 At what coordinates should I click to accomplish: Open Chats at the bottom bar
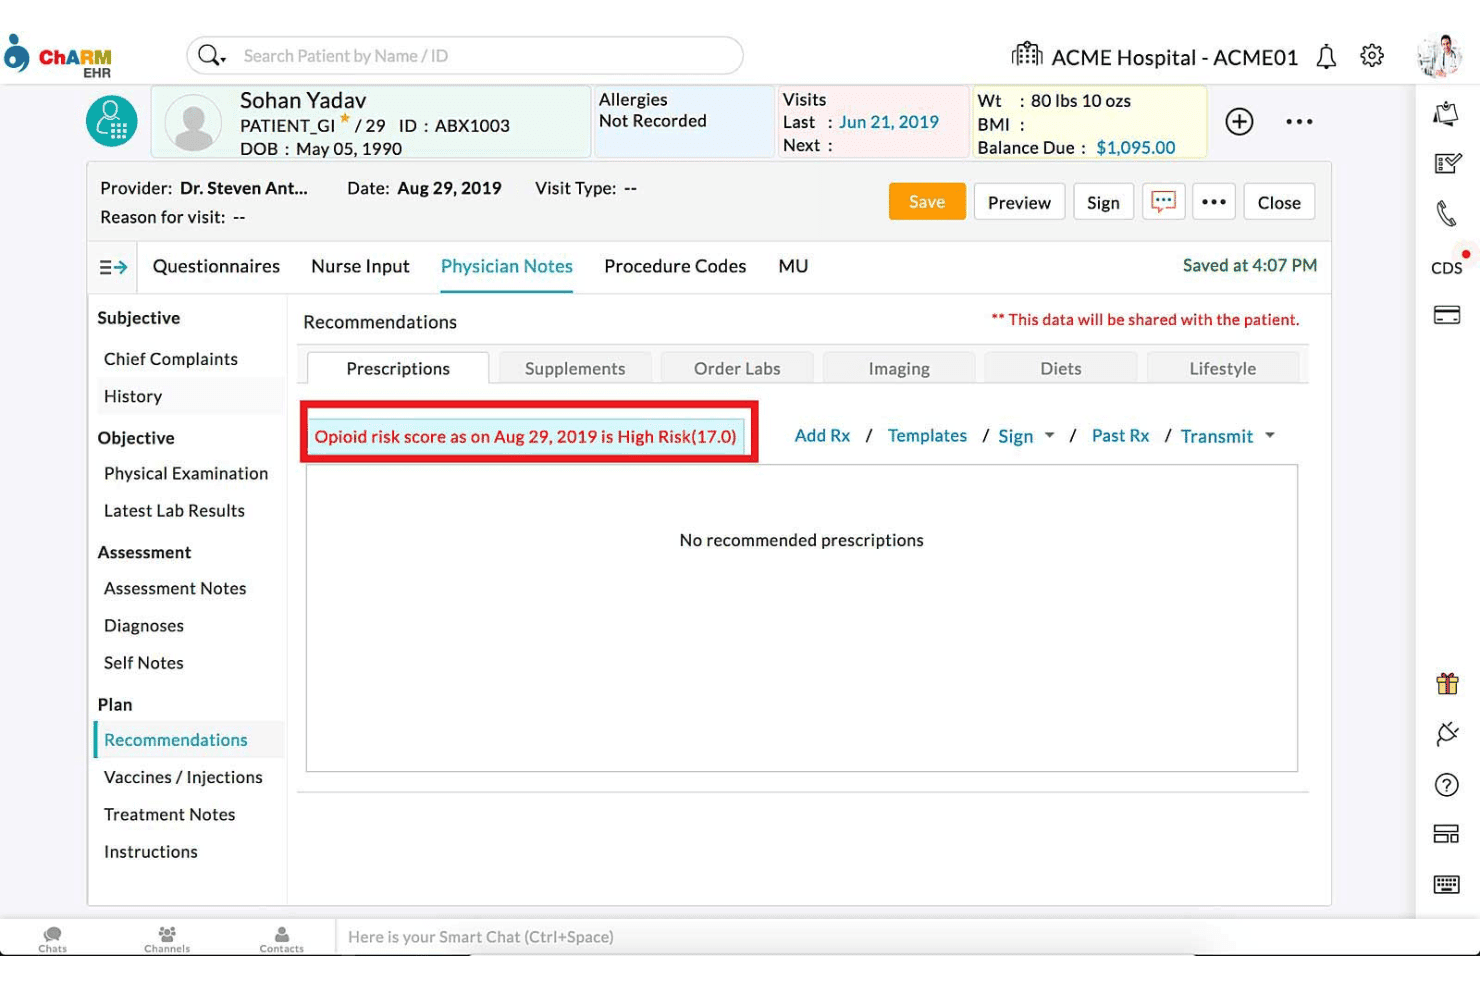(x=53, y=939)
